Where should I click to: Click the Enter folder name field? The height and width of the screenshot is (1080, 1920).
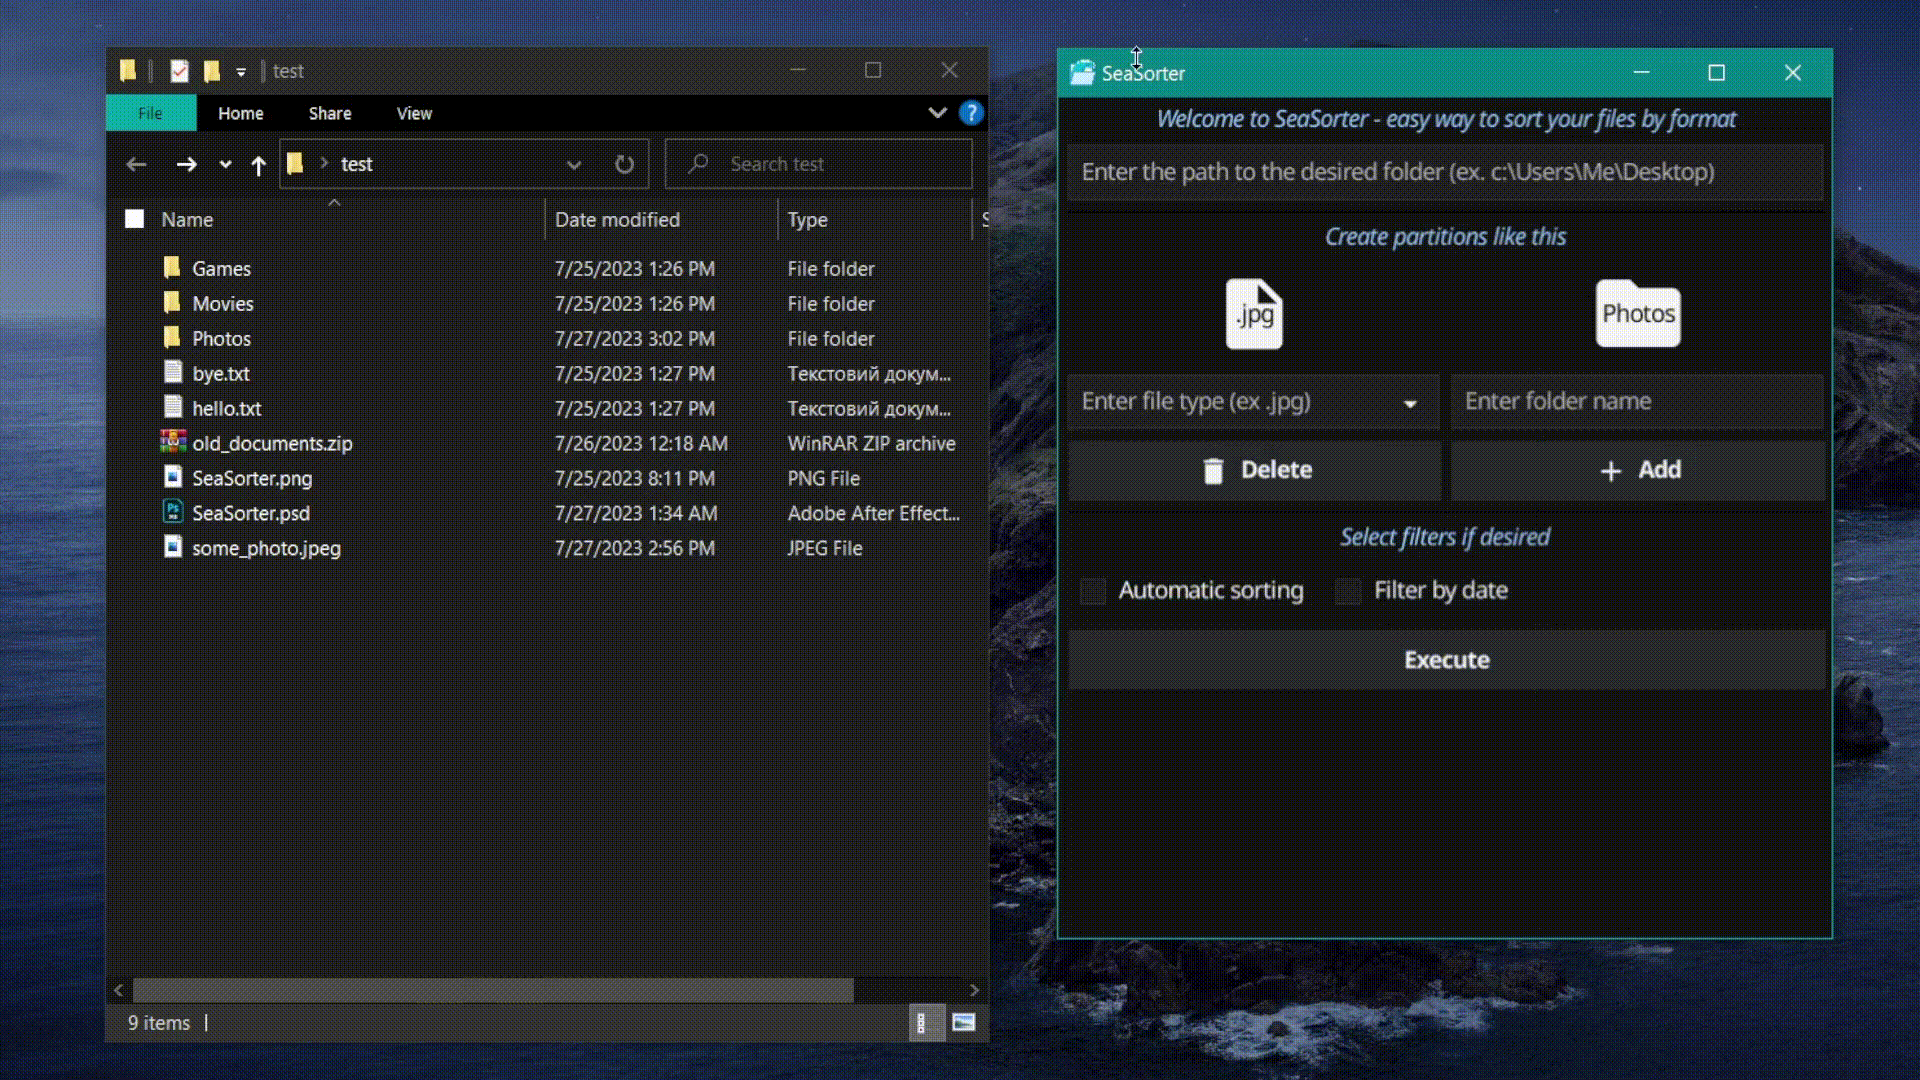tap(1638, 402)
